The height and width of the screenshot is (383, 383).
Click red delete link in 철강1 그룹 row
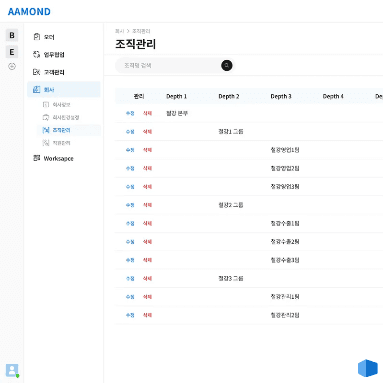pyautogui.click(x=147, y=132)
